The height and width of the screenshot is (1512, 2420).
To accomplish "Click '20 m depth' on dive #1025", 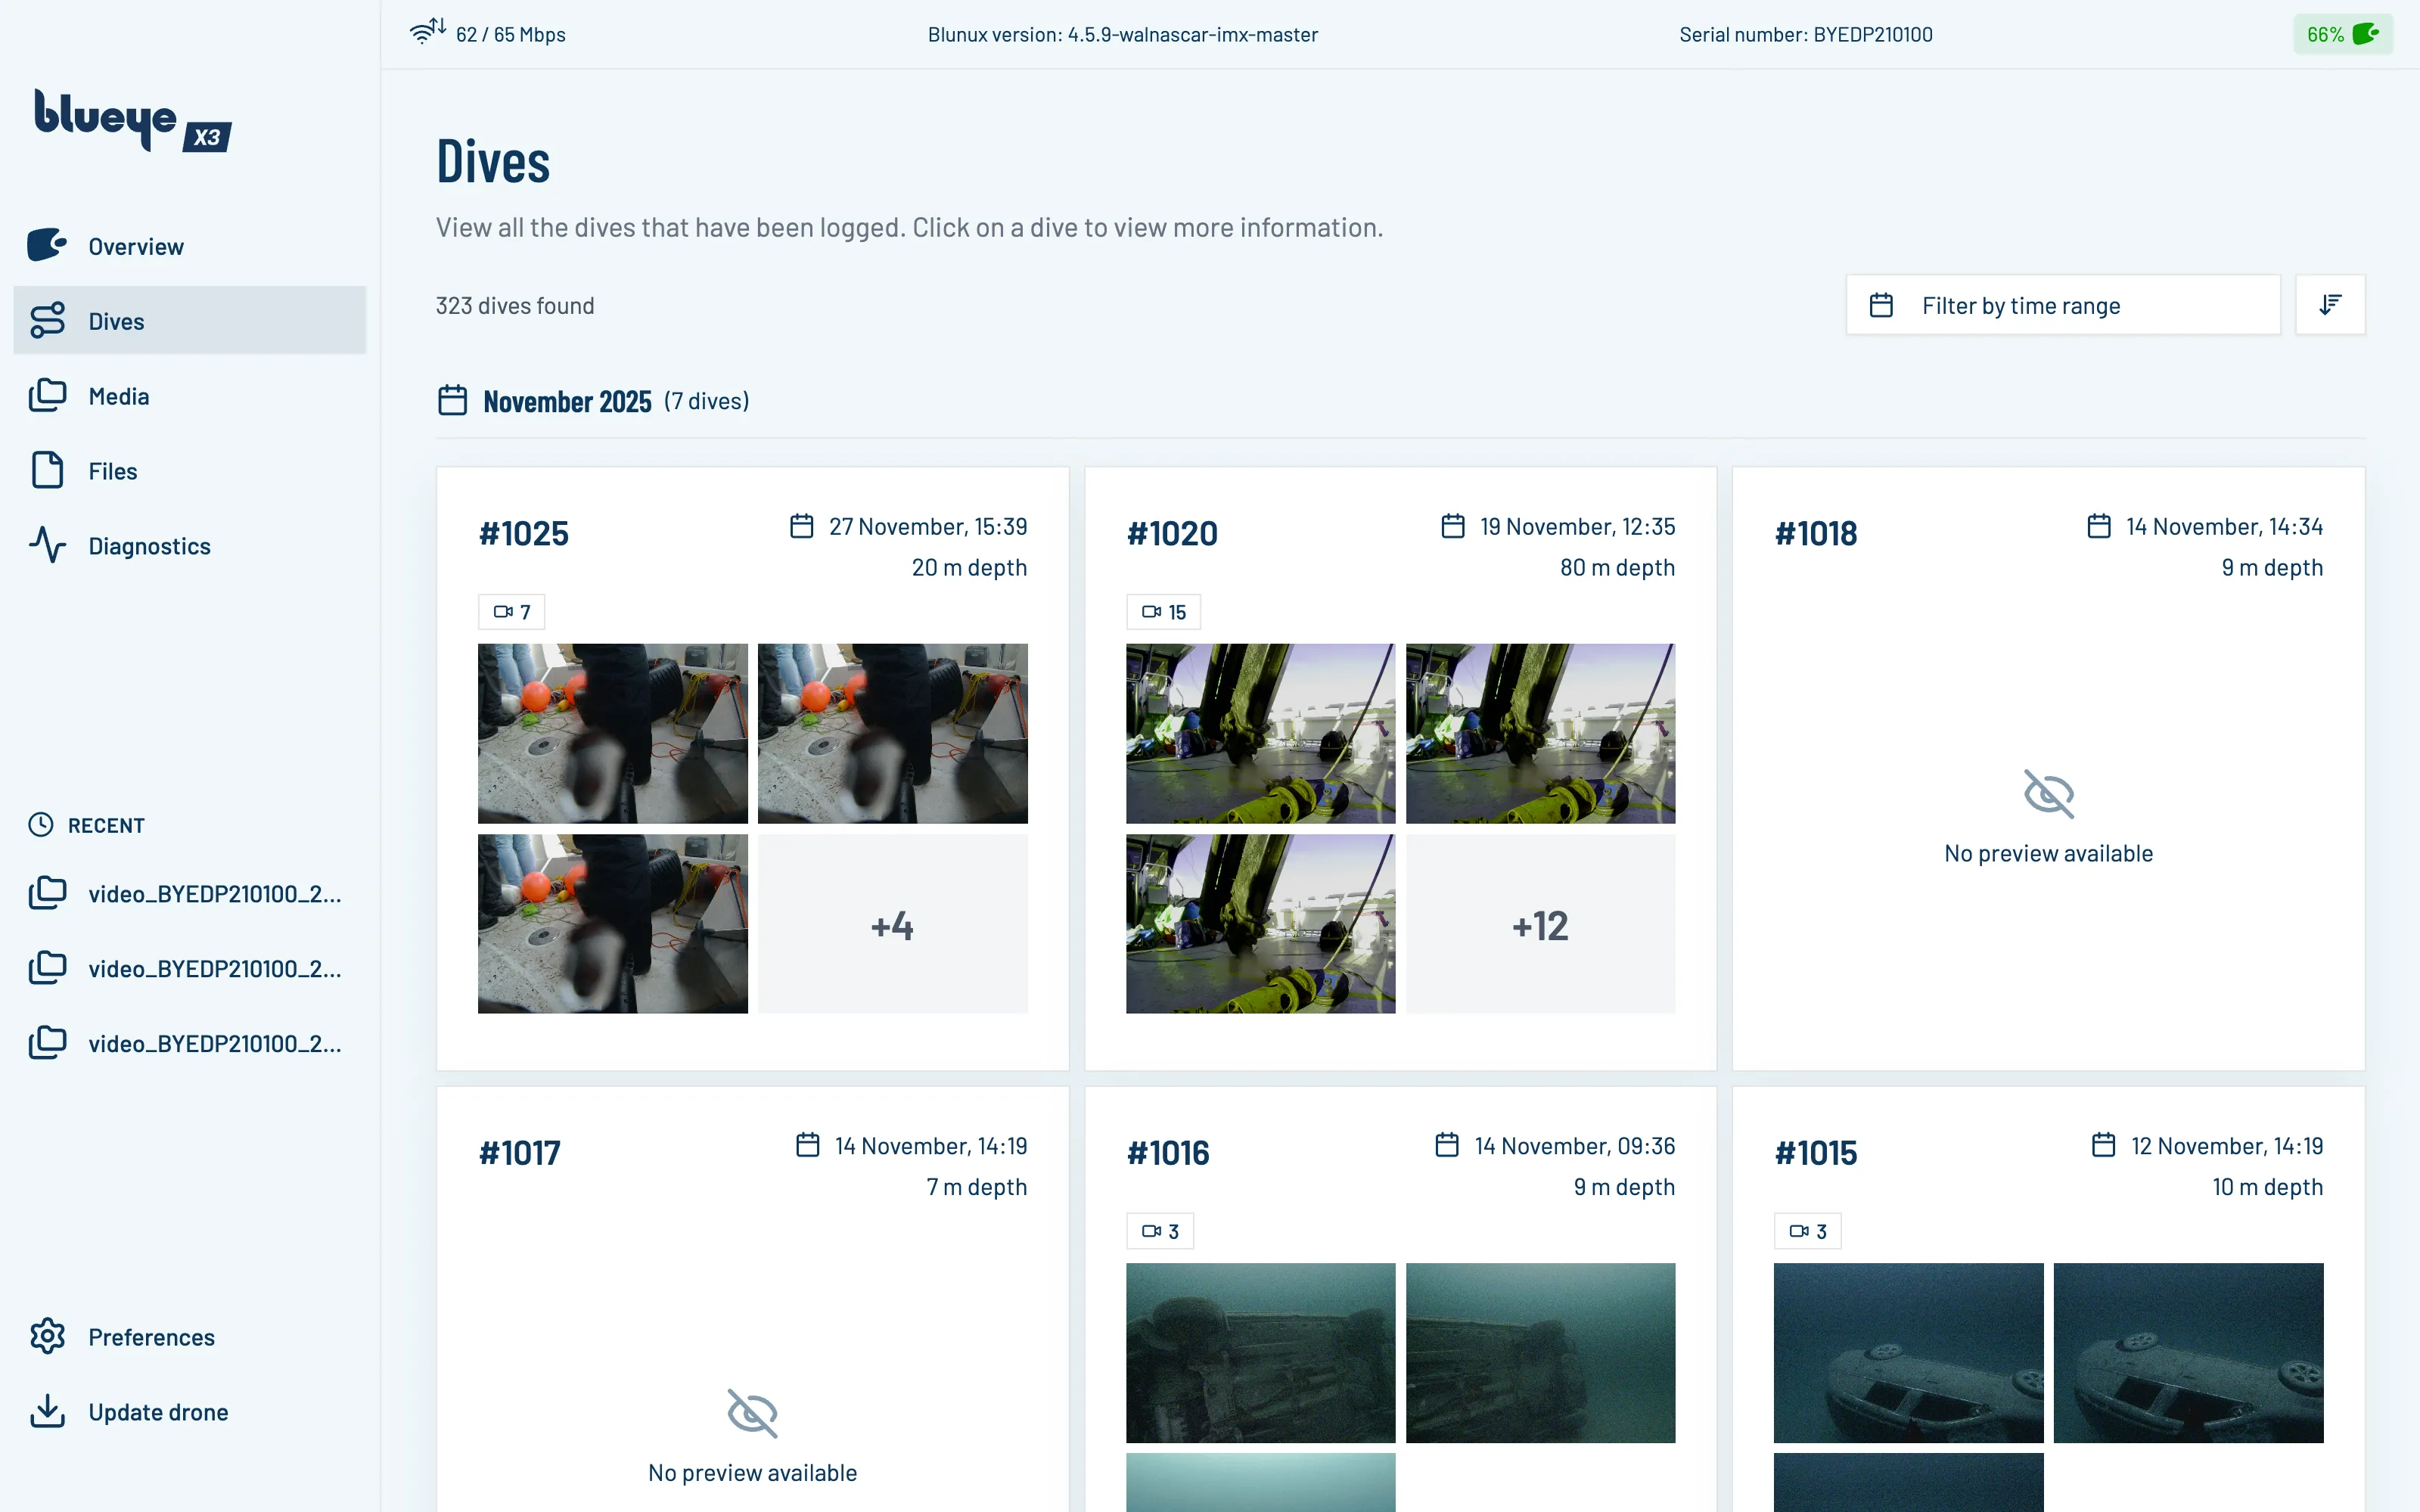I will click(969, 567).
